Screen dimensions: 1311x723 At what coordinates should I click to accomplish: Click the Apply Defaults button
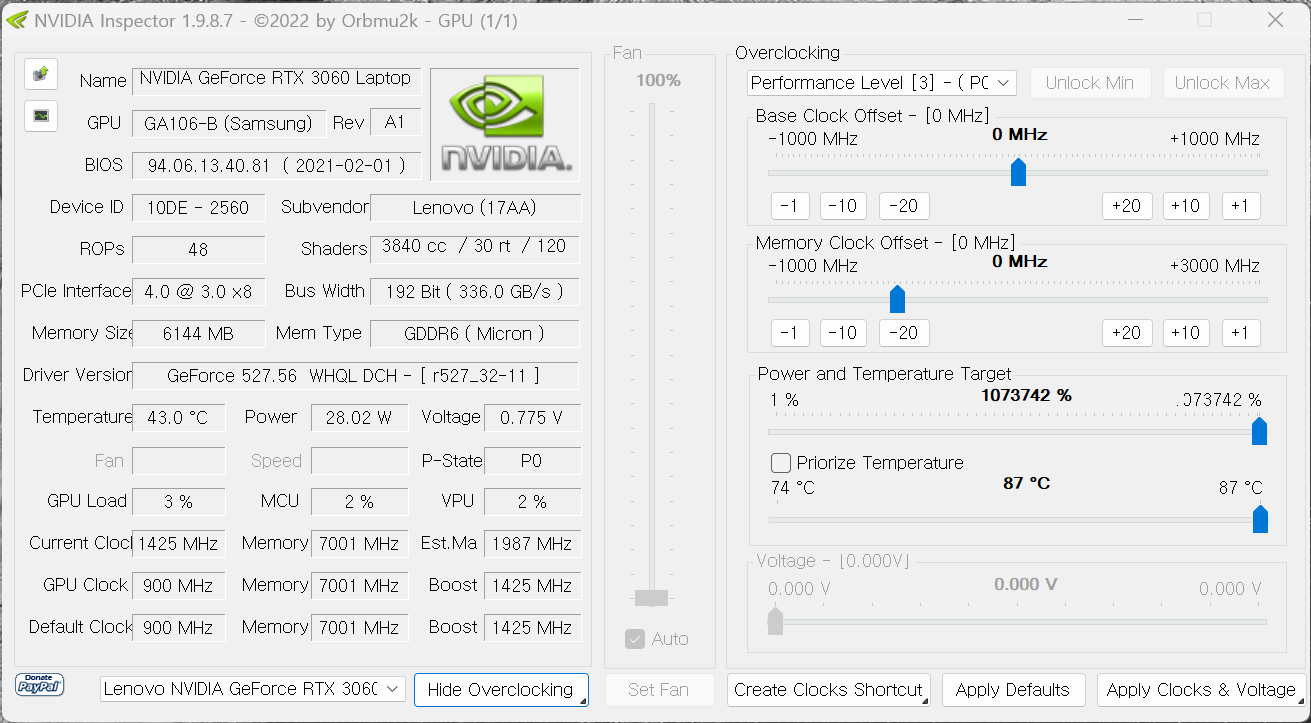point(1013,690)
